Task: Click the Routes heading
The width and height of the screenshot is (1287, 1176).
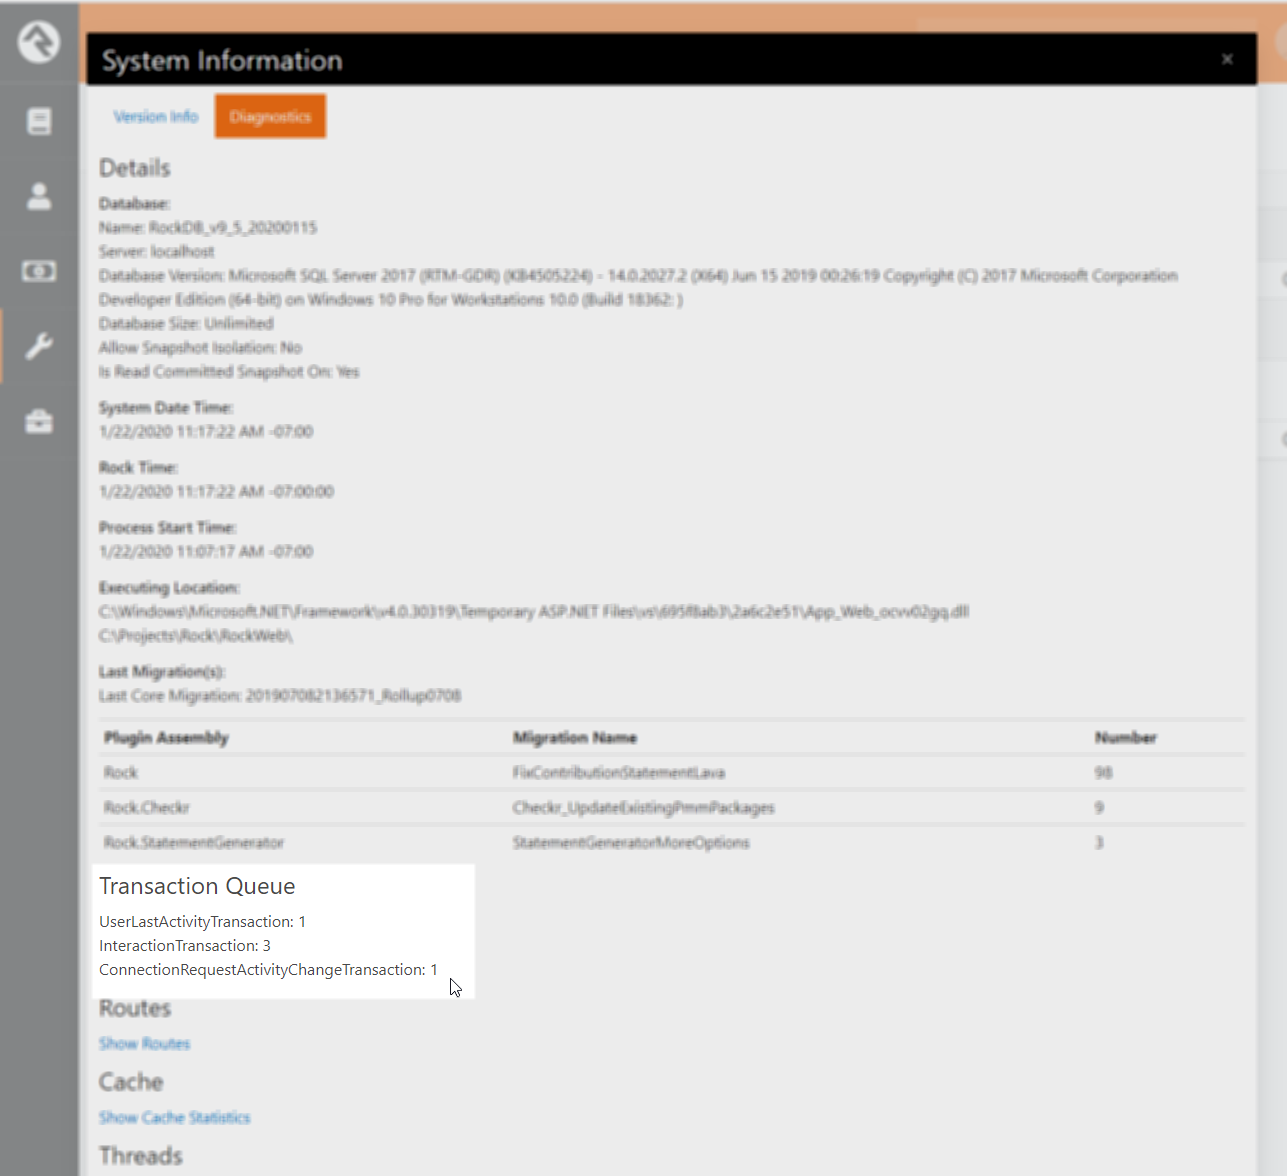Action: point(135,1008)
